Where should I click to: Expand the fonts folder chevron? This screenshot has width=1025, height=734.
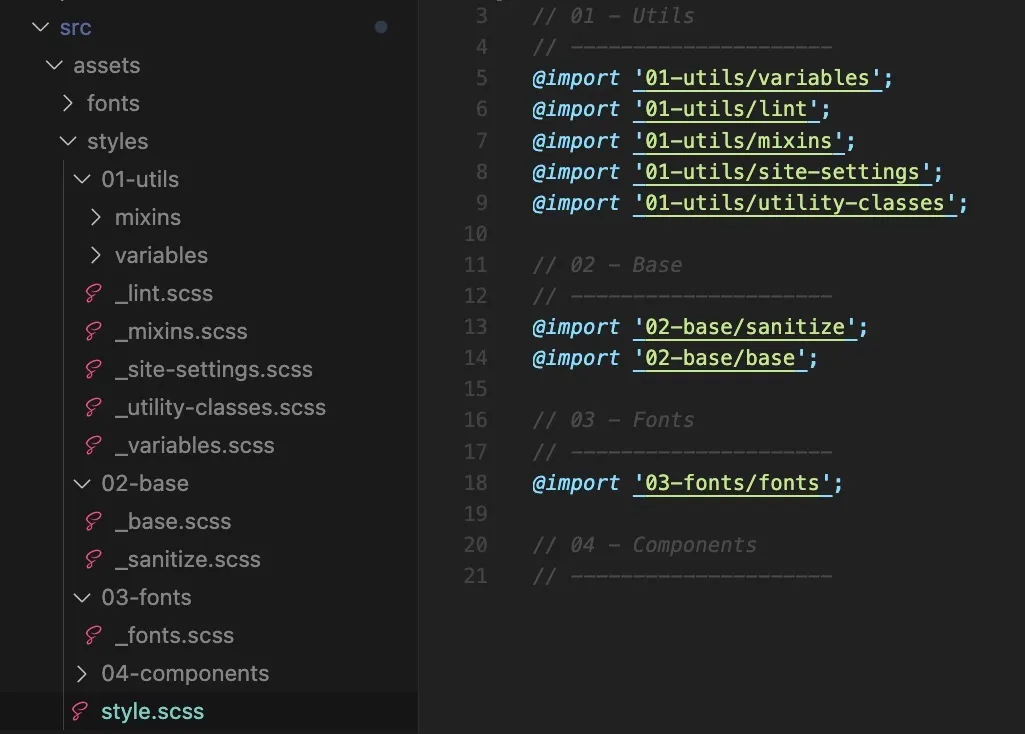(68, 104)
